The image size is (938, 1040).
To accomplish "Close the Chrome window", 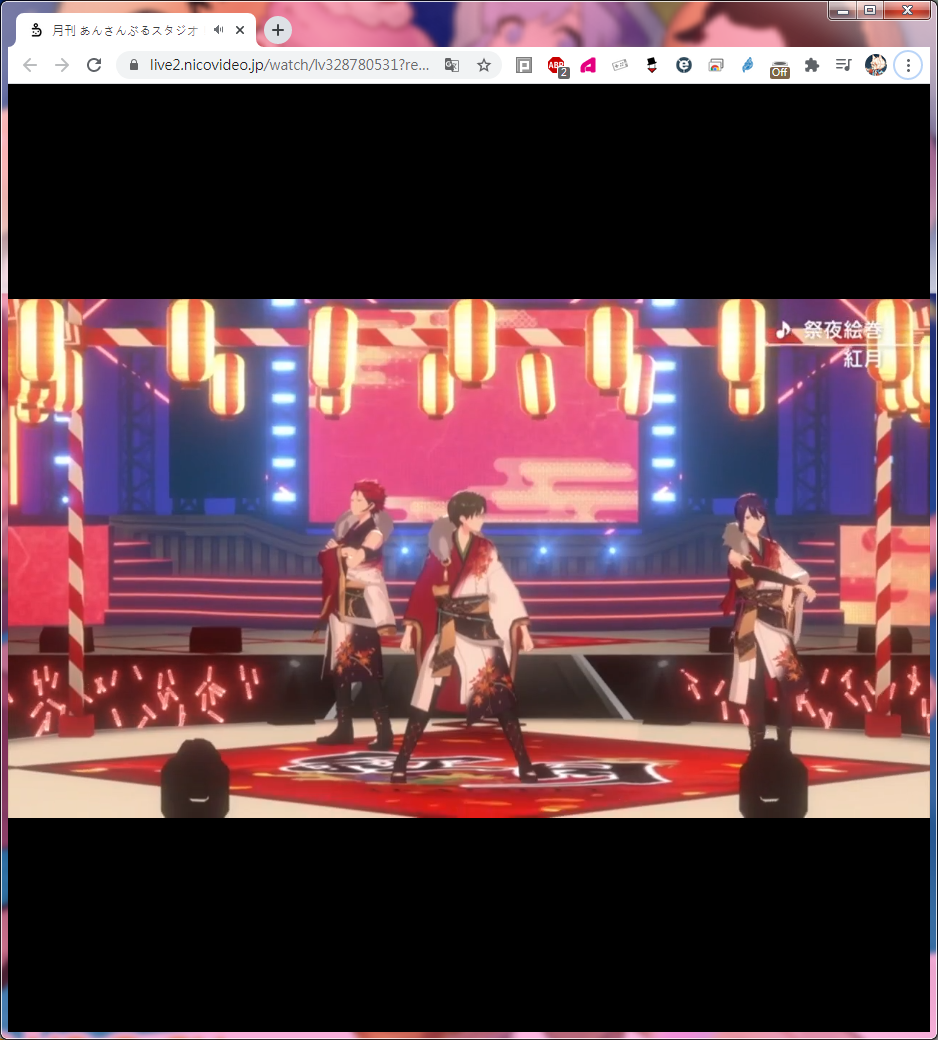I will [x=907, y=10].
